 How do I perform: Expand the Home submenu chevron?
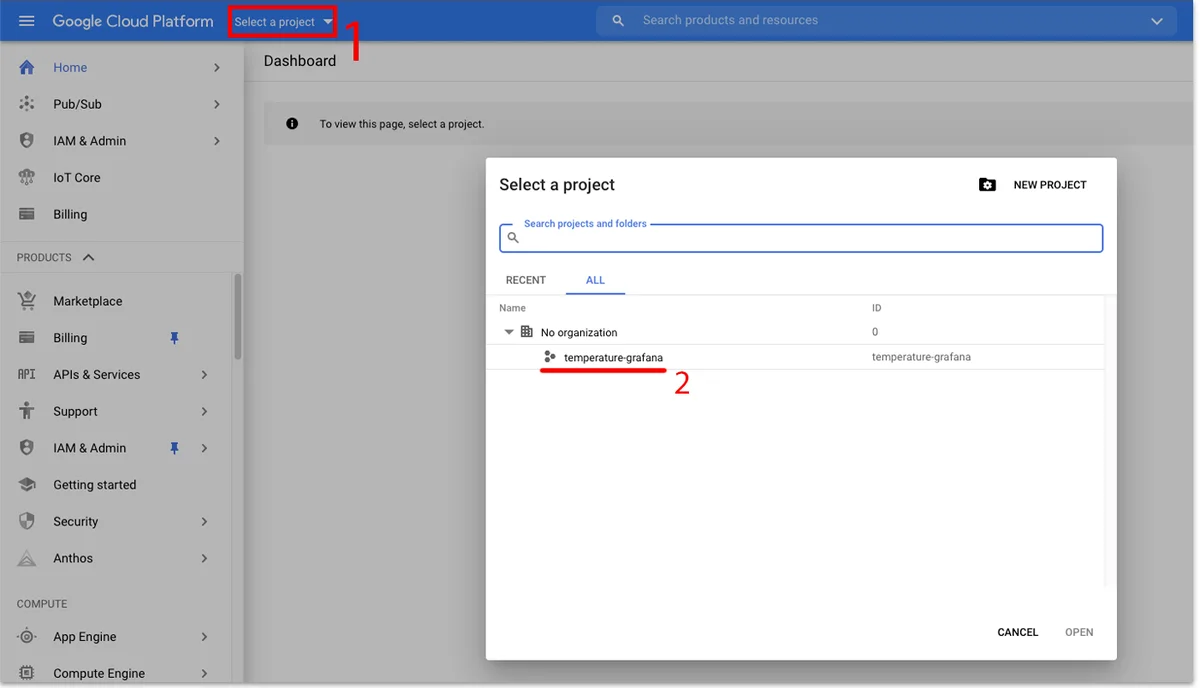point(217,67)
